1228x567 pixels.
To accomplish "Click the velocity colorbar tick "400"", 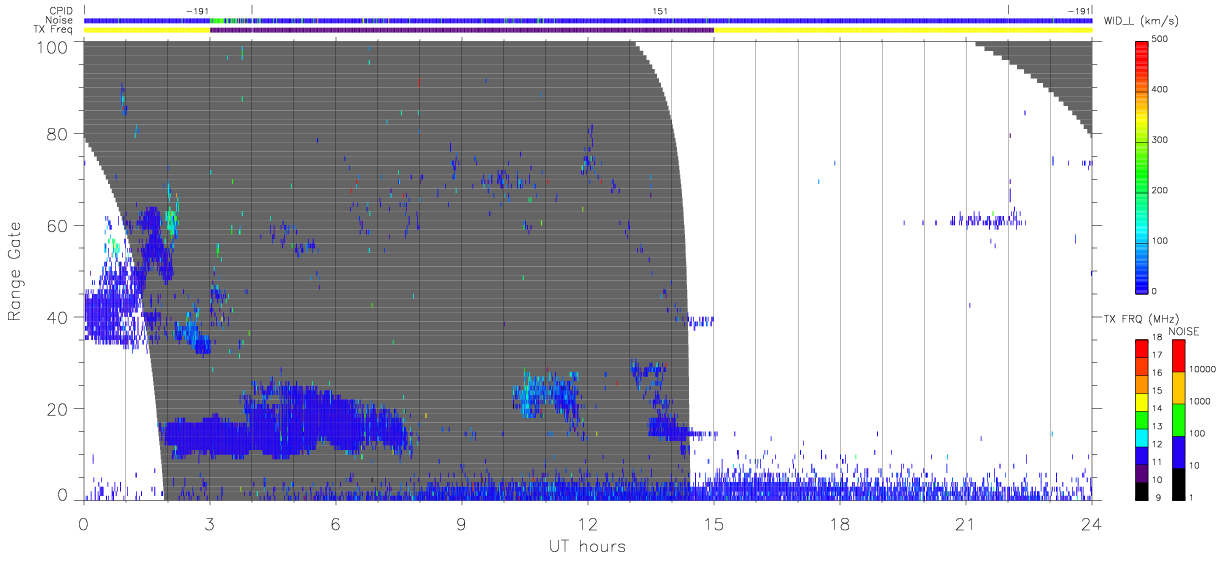I will 1160,90.
